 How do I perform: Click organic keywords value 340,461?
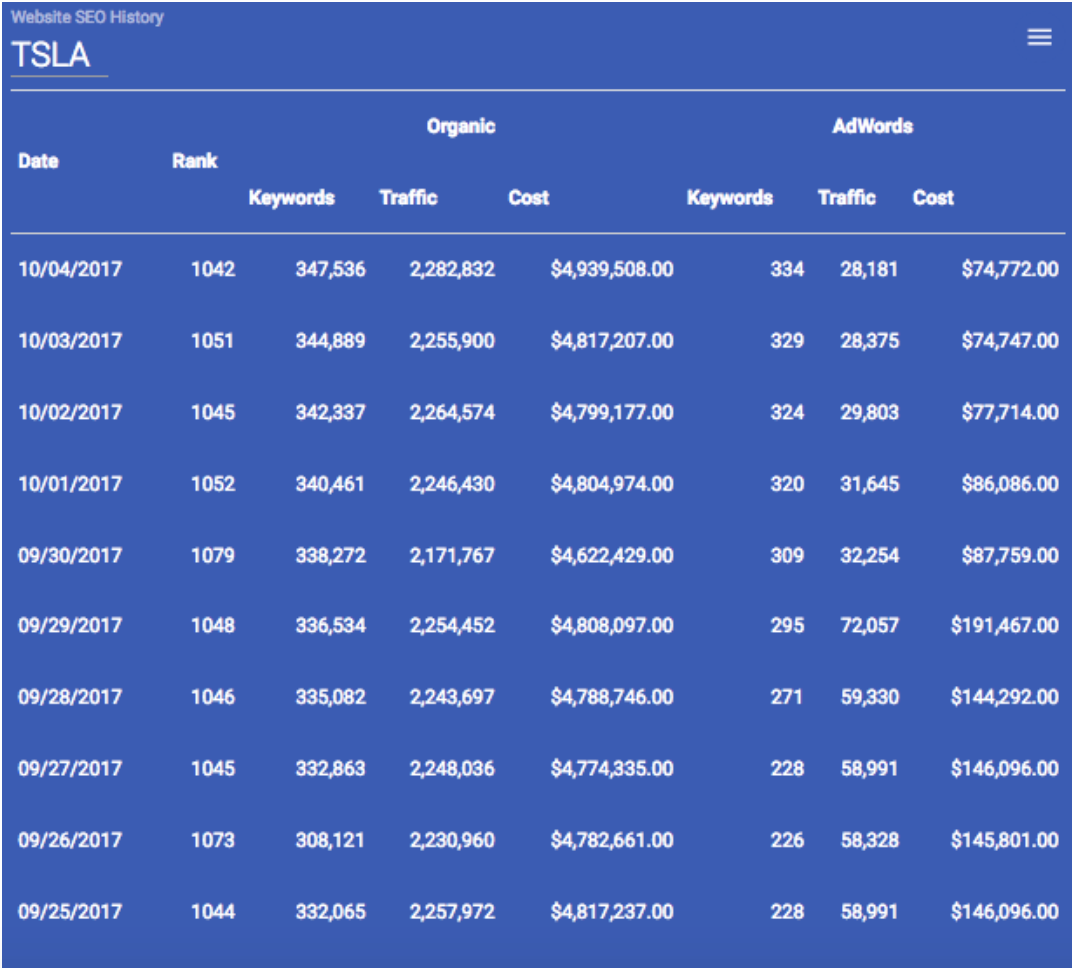(x=330, y=484)
